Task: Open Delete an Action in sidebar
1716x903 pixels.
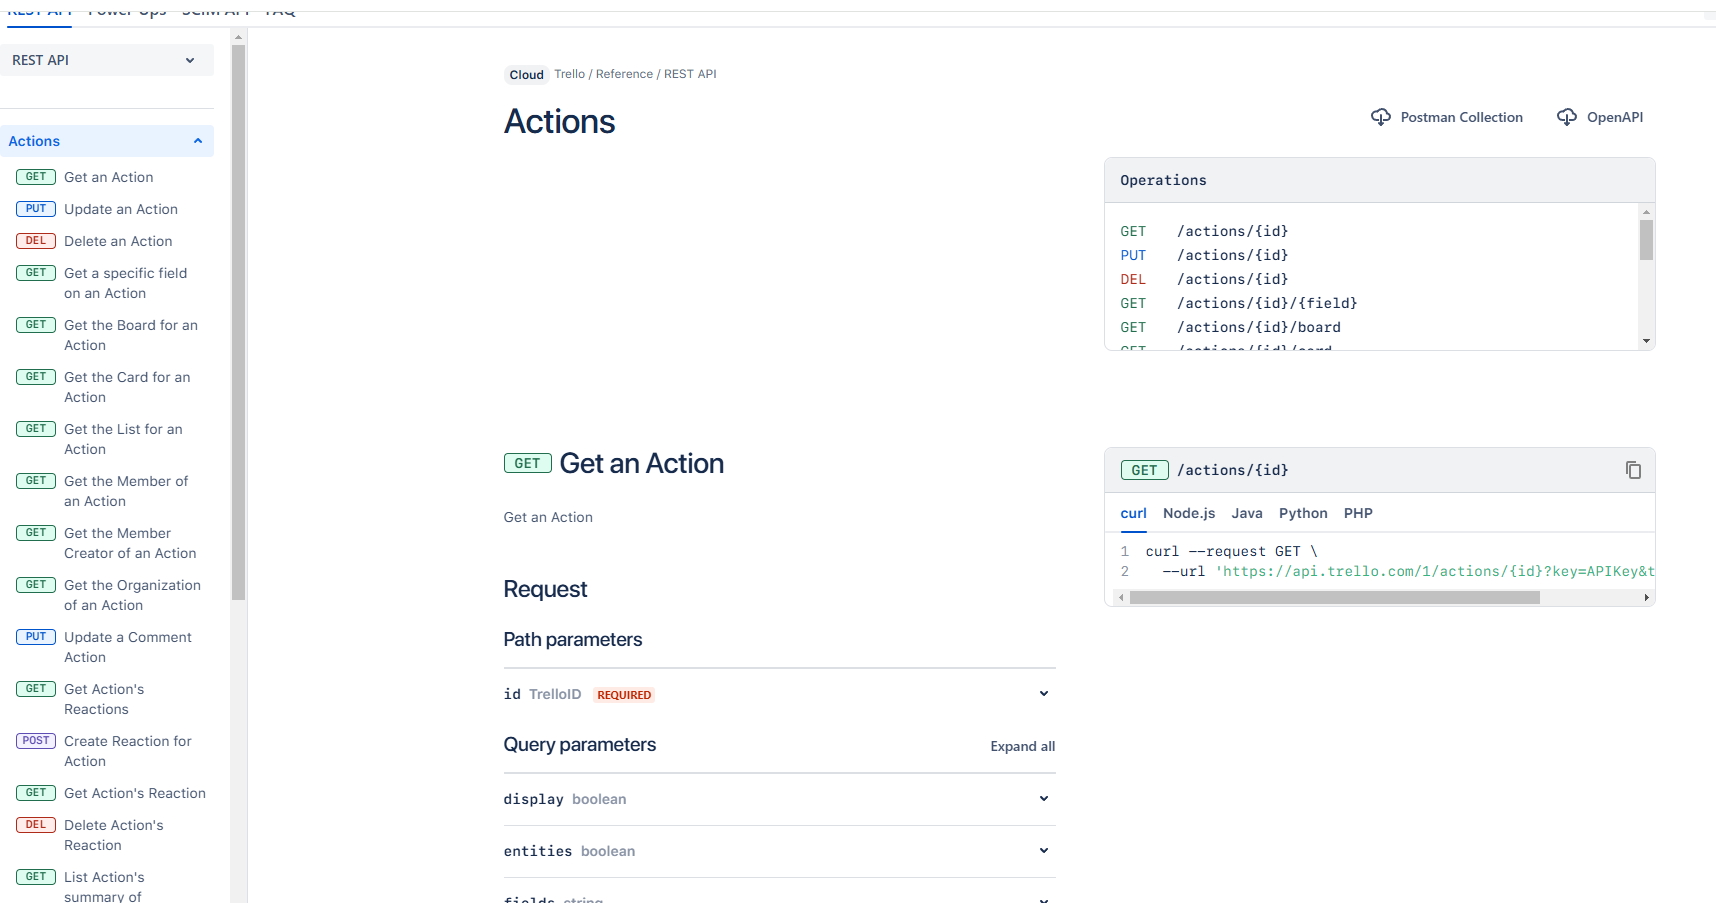Action: click(x=118, y=241)
